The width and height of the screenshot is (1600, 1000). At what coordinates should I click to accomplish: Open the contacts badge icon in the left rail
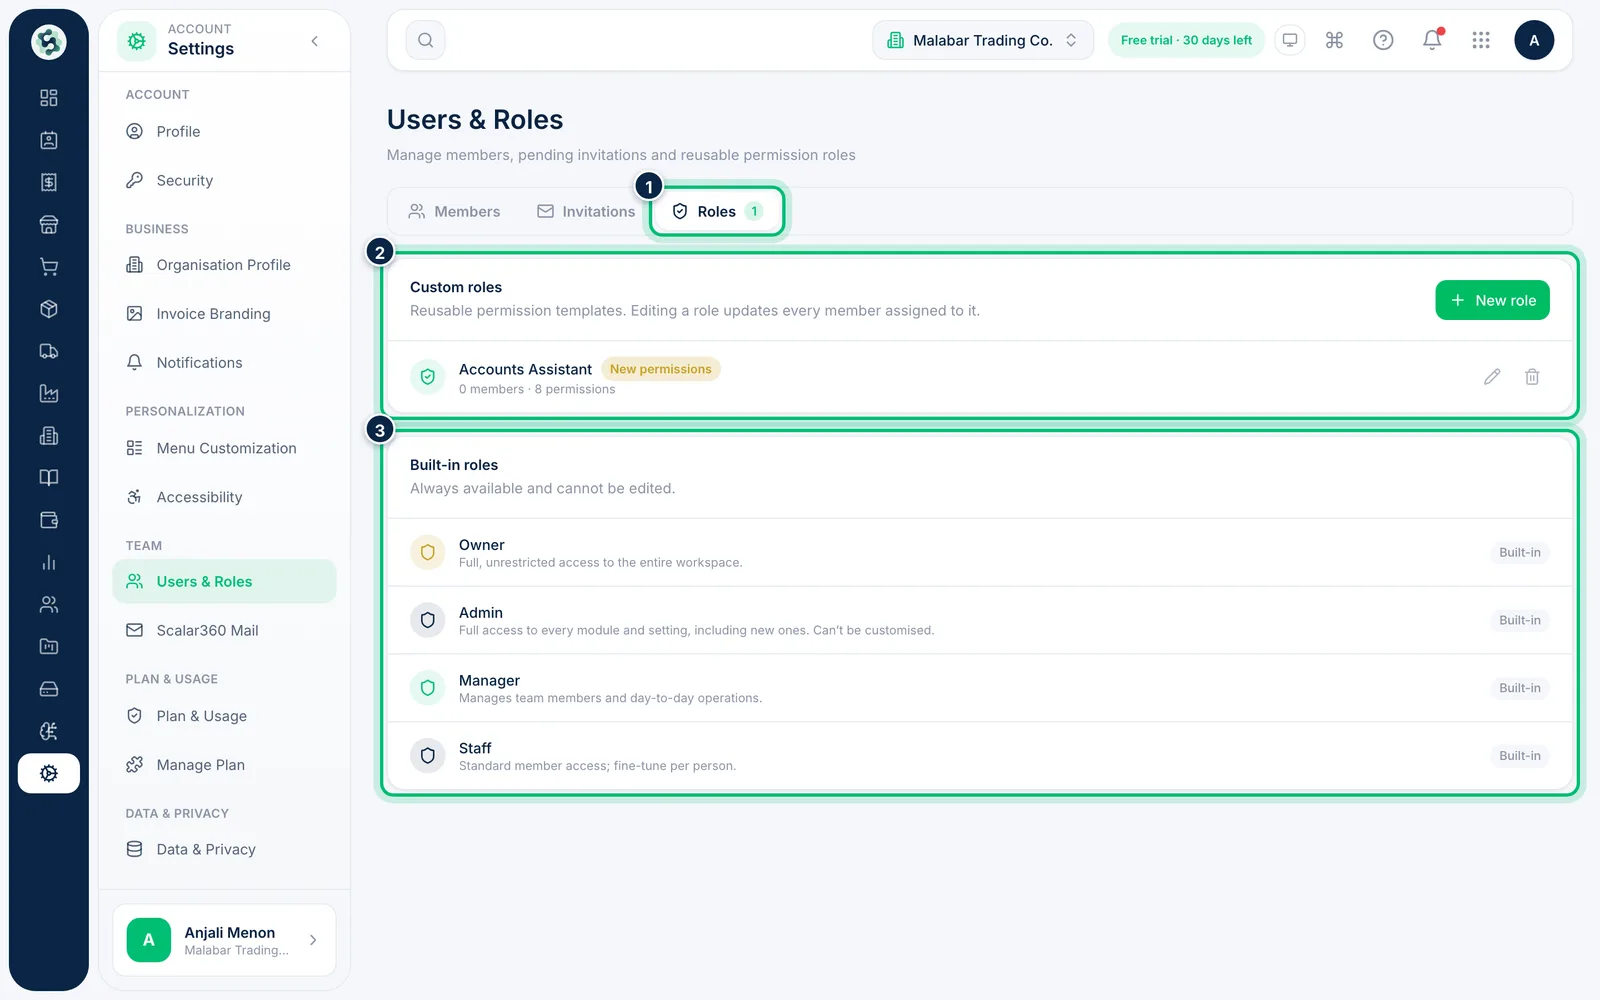point(49,140)
